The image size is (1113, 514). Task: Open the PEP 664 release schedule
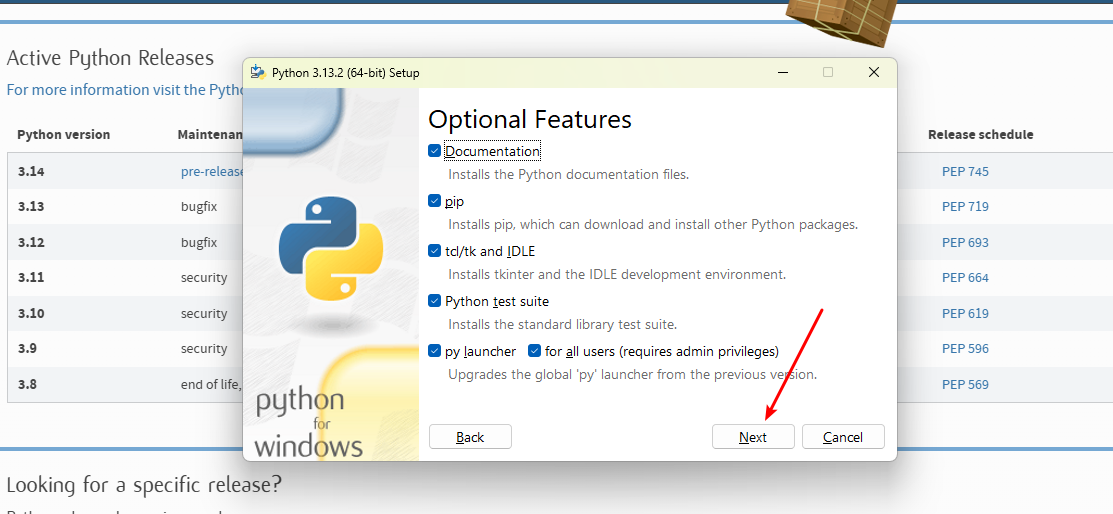[x=964, y=277]
